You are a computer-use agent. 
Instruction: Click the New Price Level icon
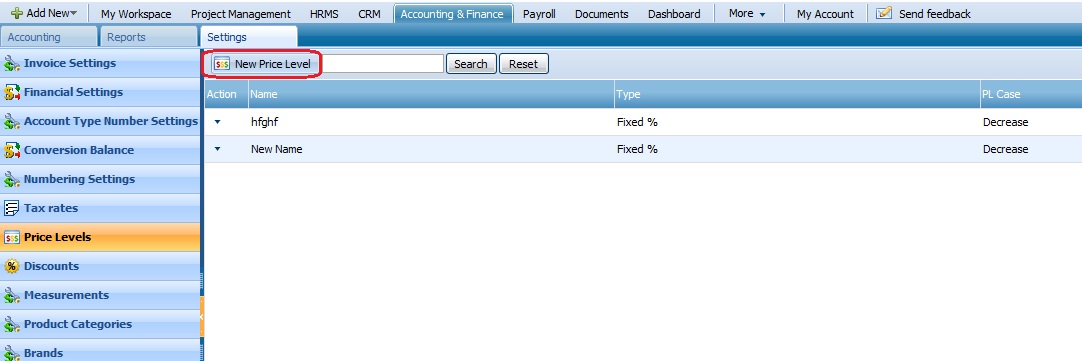[x=222, y=64]
